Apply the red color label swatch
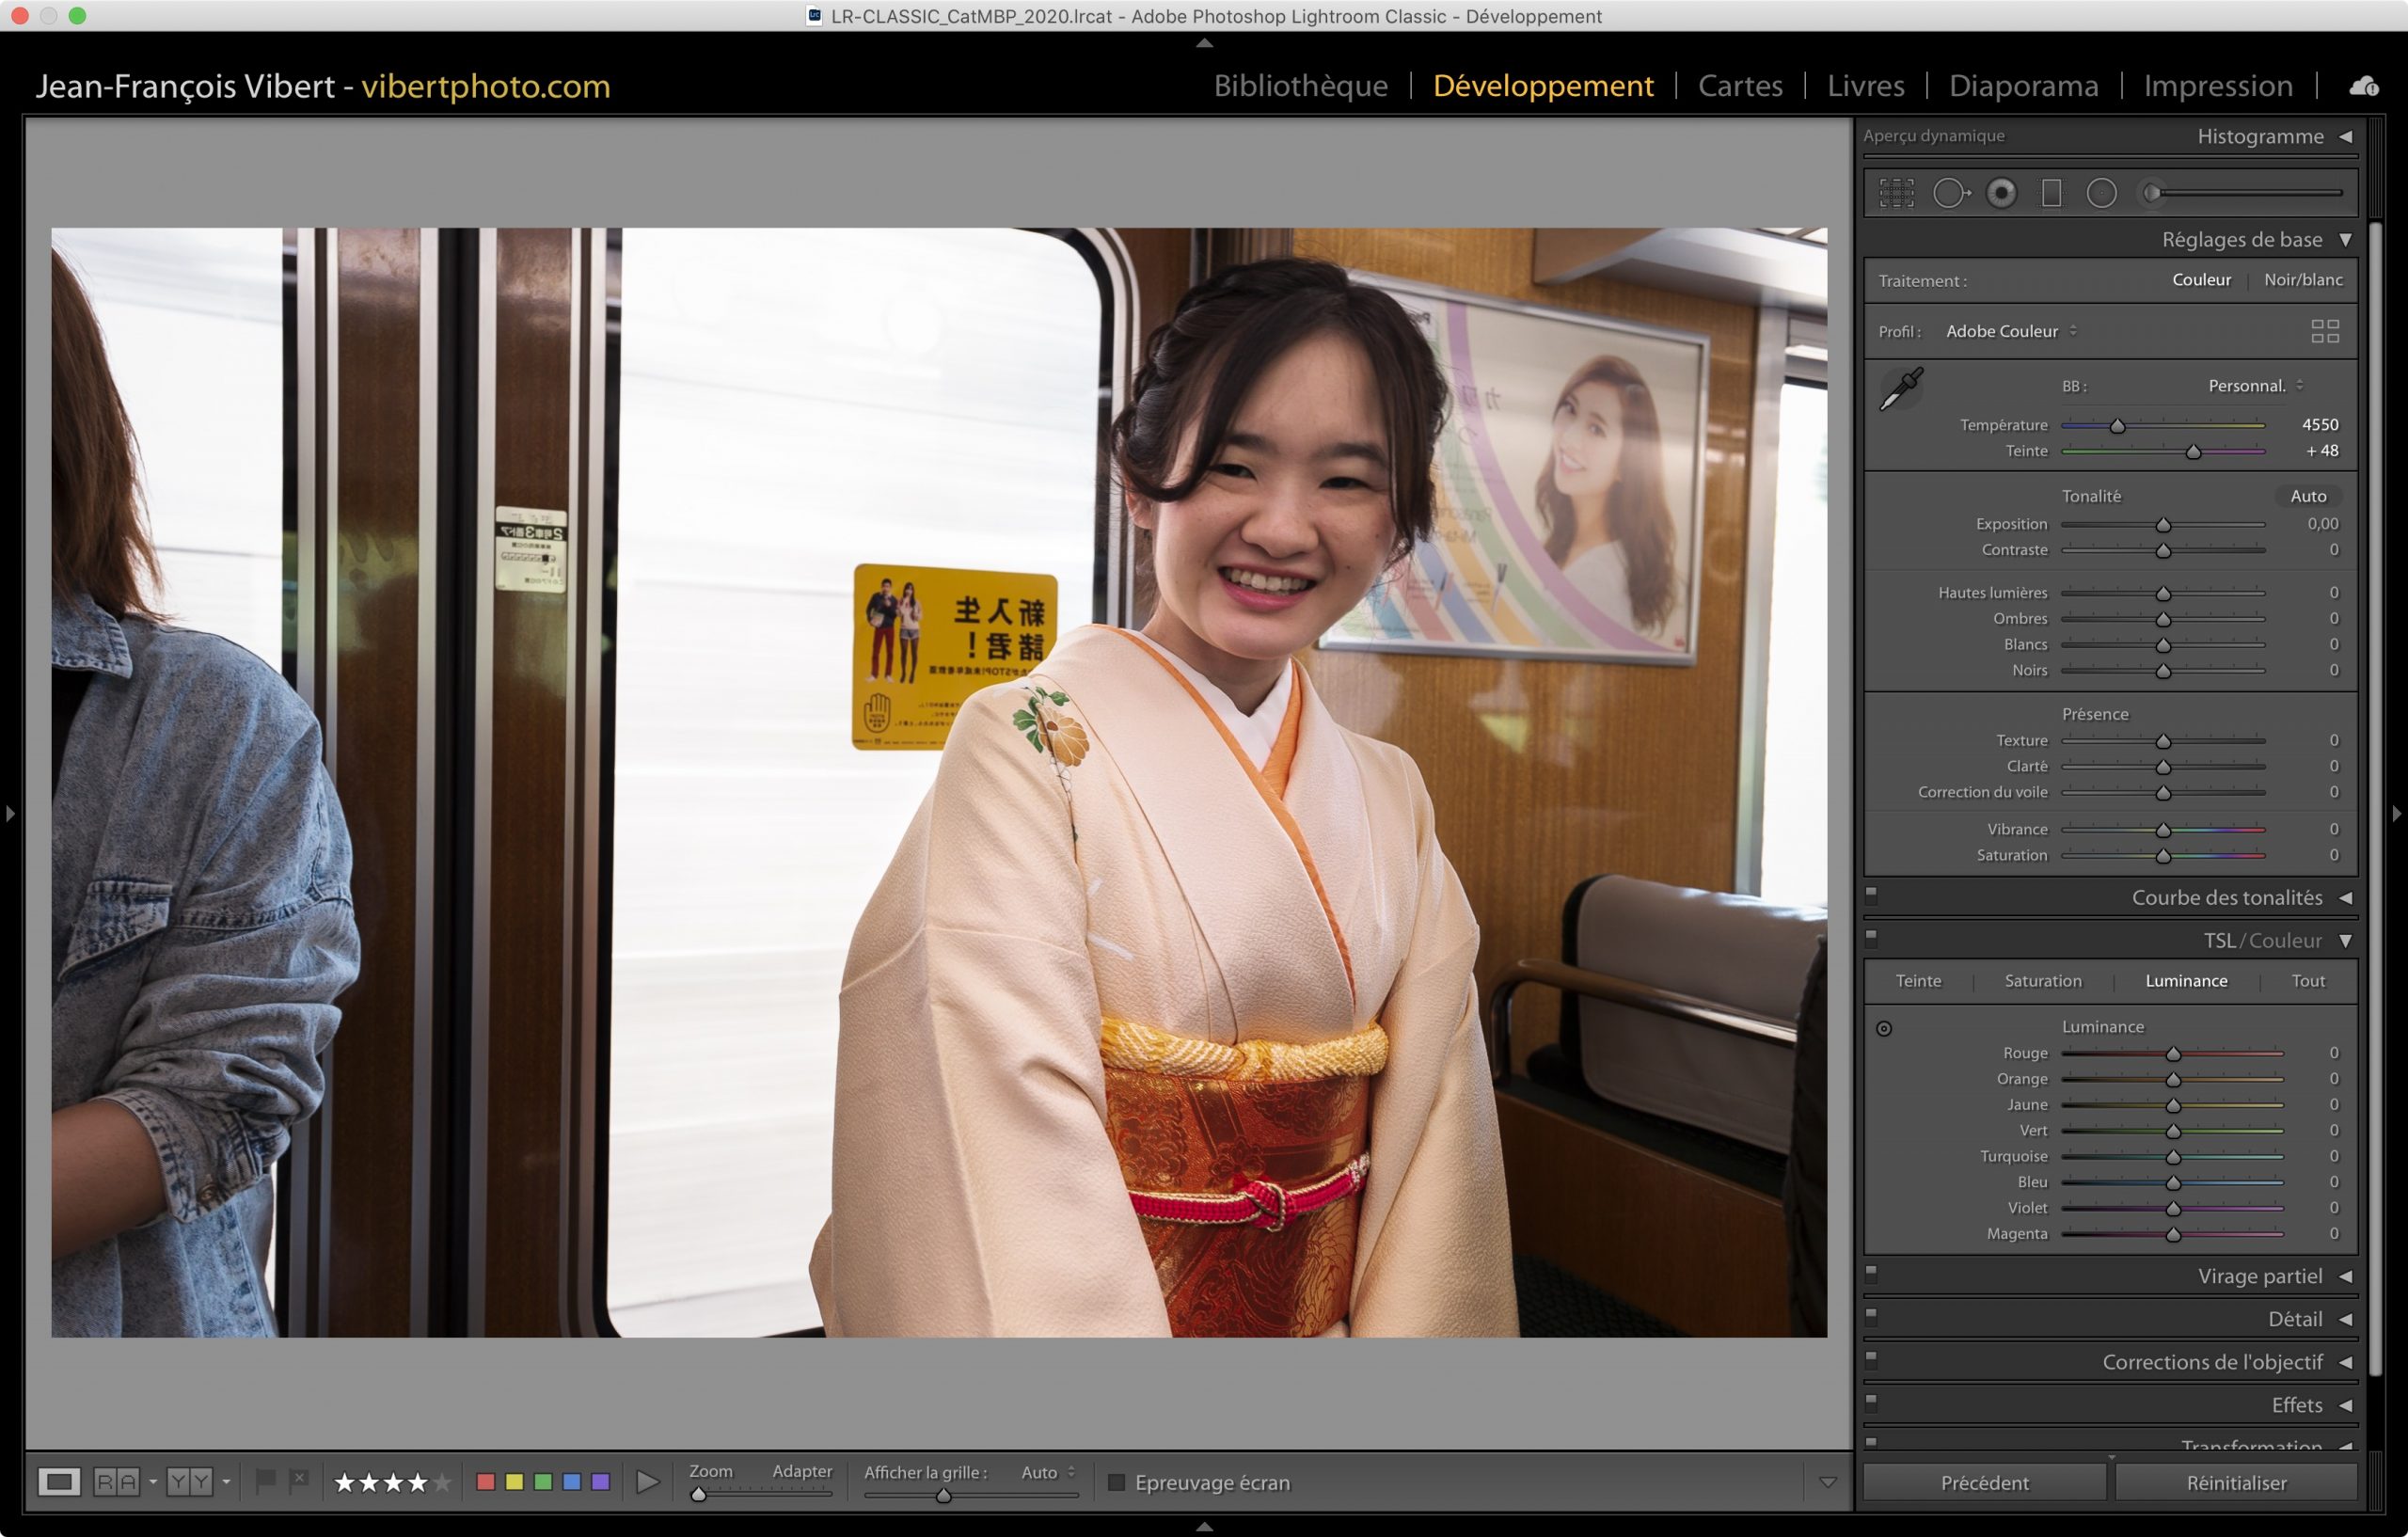The height and width of the screenshot is (1537, 2408). click(x=486, y=1482)
